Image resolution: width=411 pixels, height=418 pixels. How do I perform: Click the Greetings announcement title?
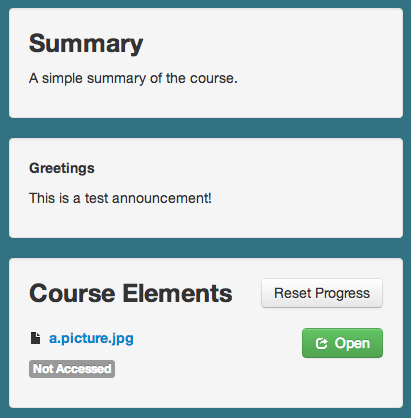(62, 168)
